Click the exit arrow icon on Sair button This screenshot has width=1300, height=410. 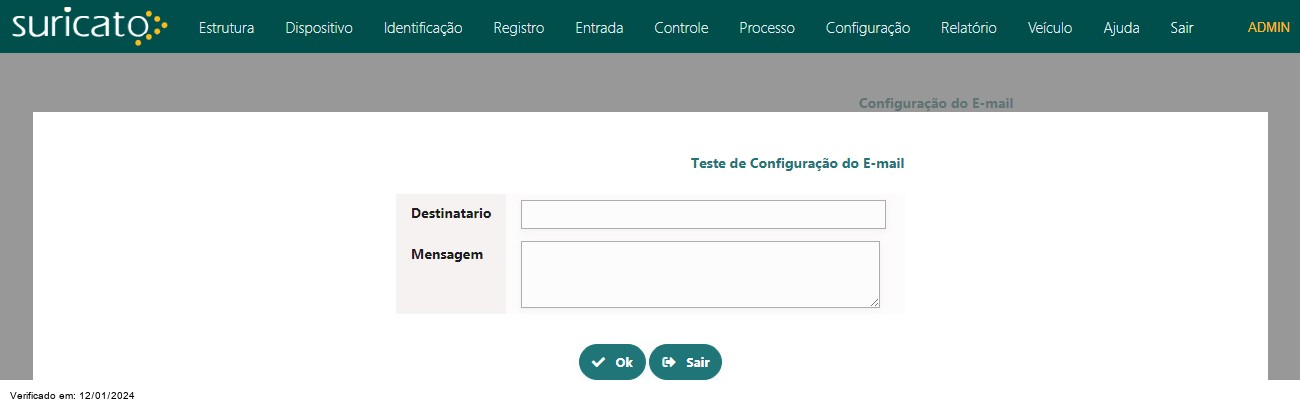point(669,362)
